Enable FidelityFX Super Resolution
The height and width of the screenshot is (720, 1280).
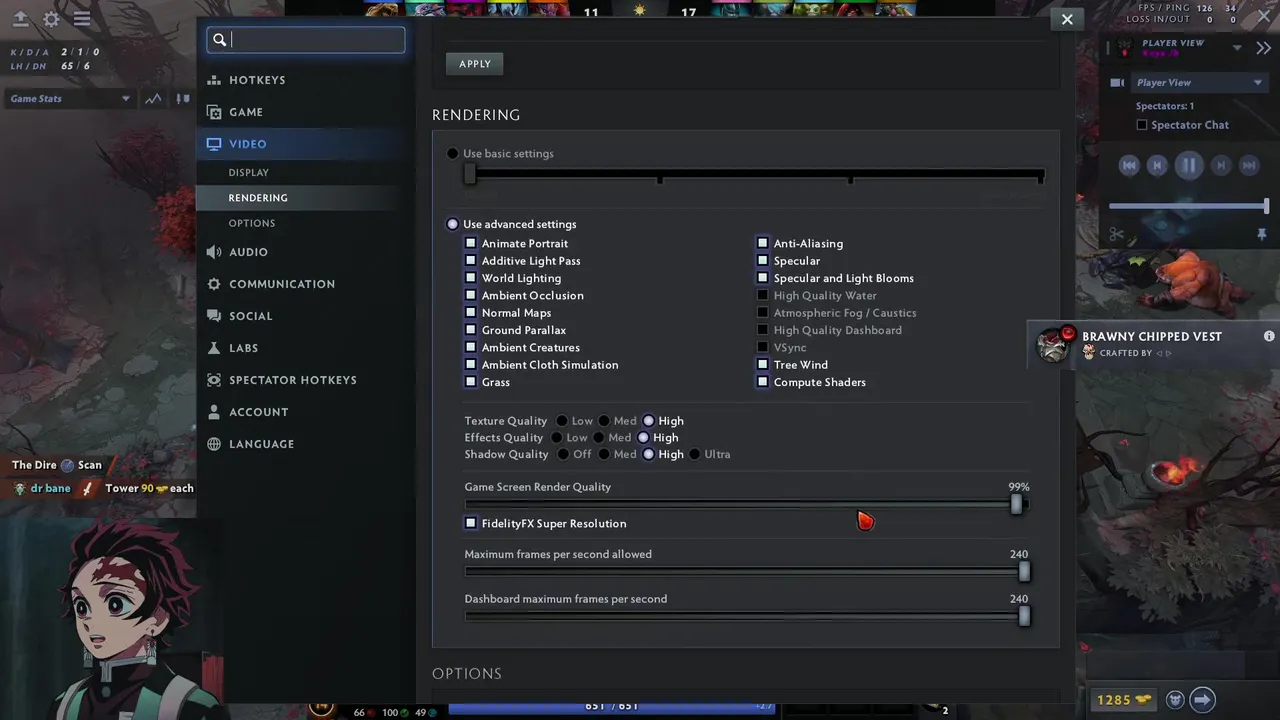(471, 523)
